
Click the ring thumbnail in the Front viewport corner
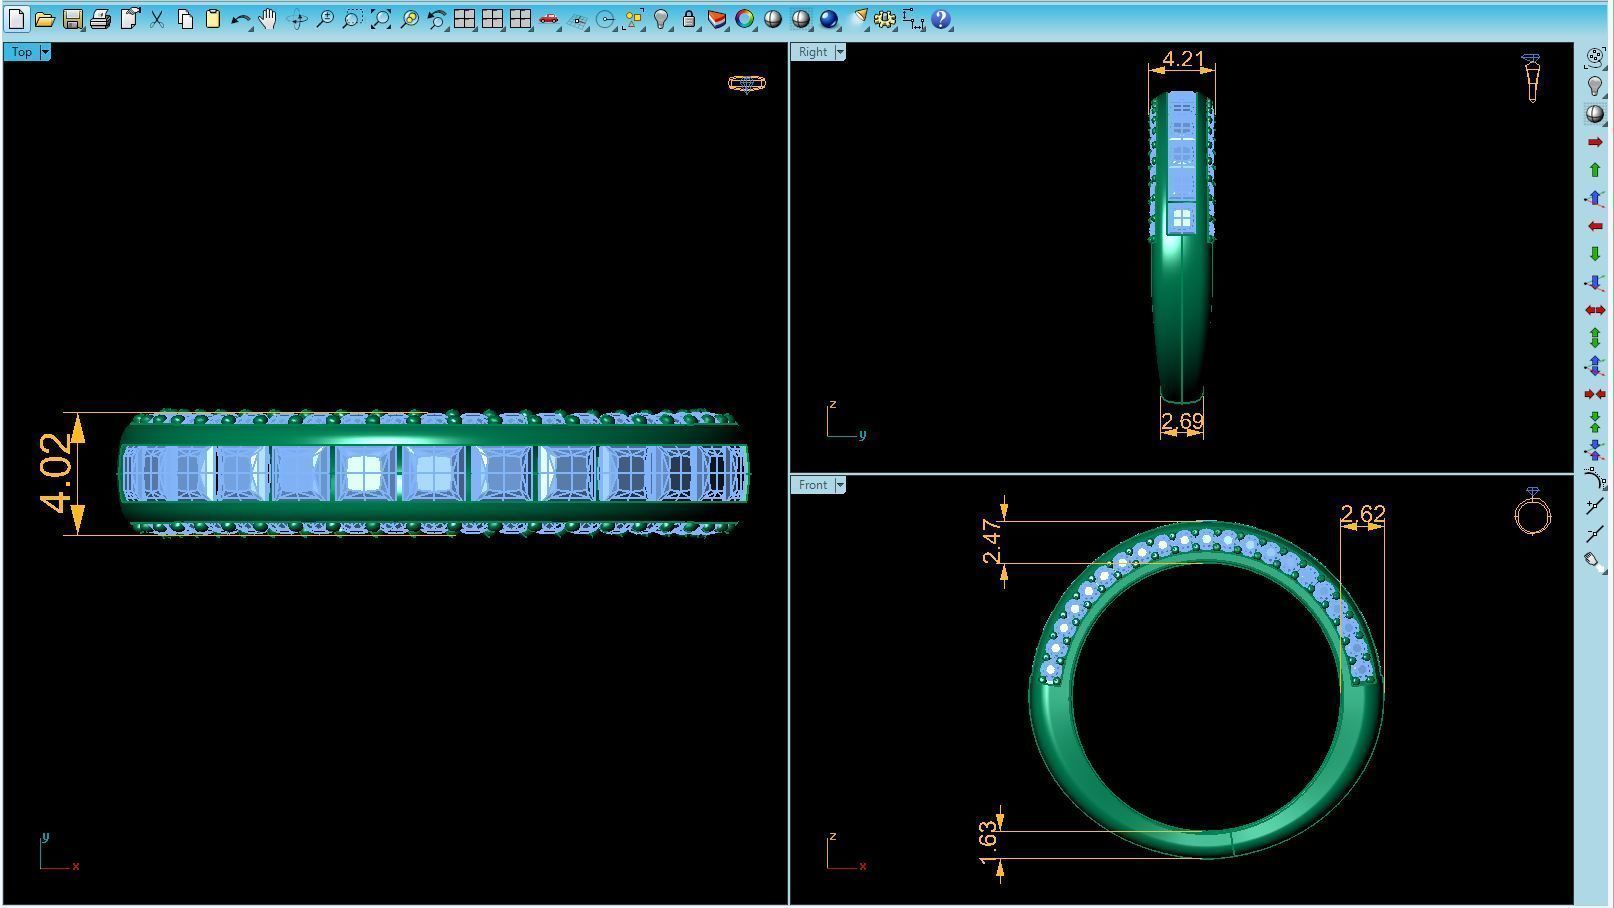1533,511
